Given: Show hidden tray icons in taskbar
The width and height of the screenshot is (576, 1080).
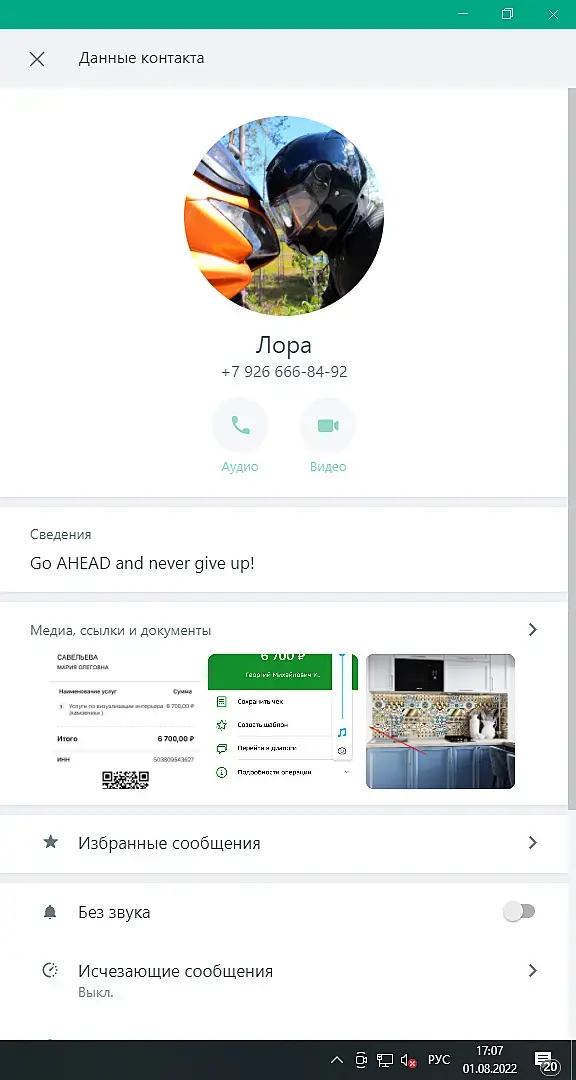Looking at the screenshot, I should tap(337, 1059).
